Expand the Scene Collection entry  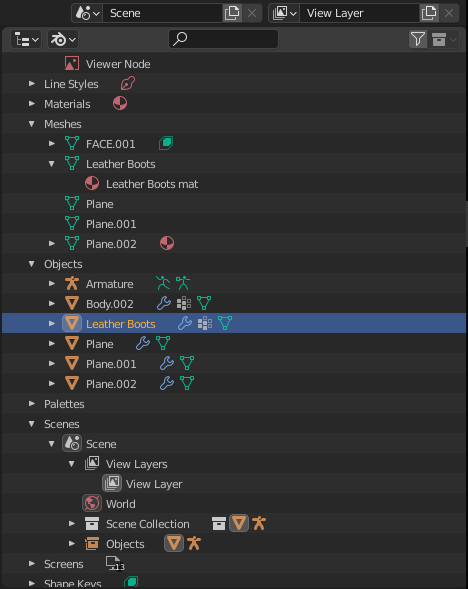(71, 523)
